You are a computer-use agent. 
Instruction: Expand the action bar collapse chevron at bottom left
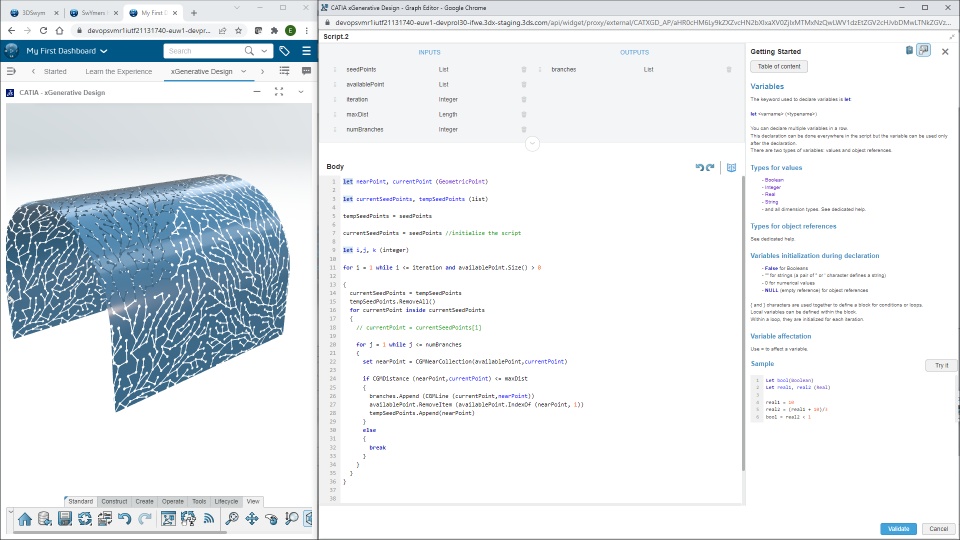pyautogui.click(x=10, y=511)
